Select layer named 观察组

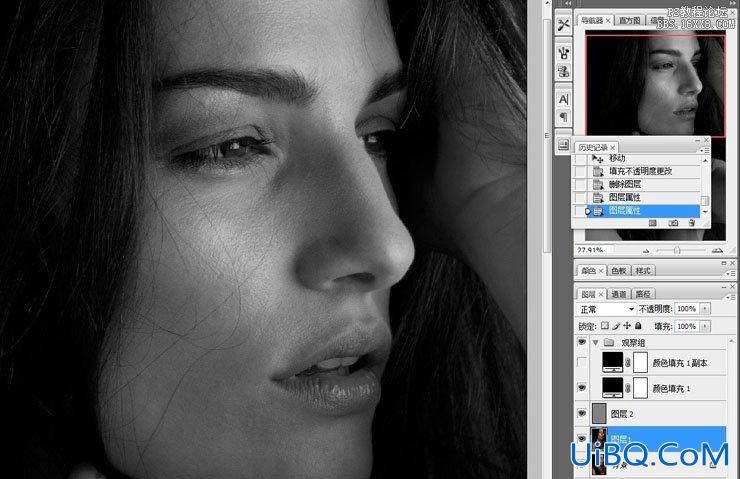click(633, 343)
